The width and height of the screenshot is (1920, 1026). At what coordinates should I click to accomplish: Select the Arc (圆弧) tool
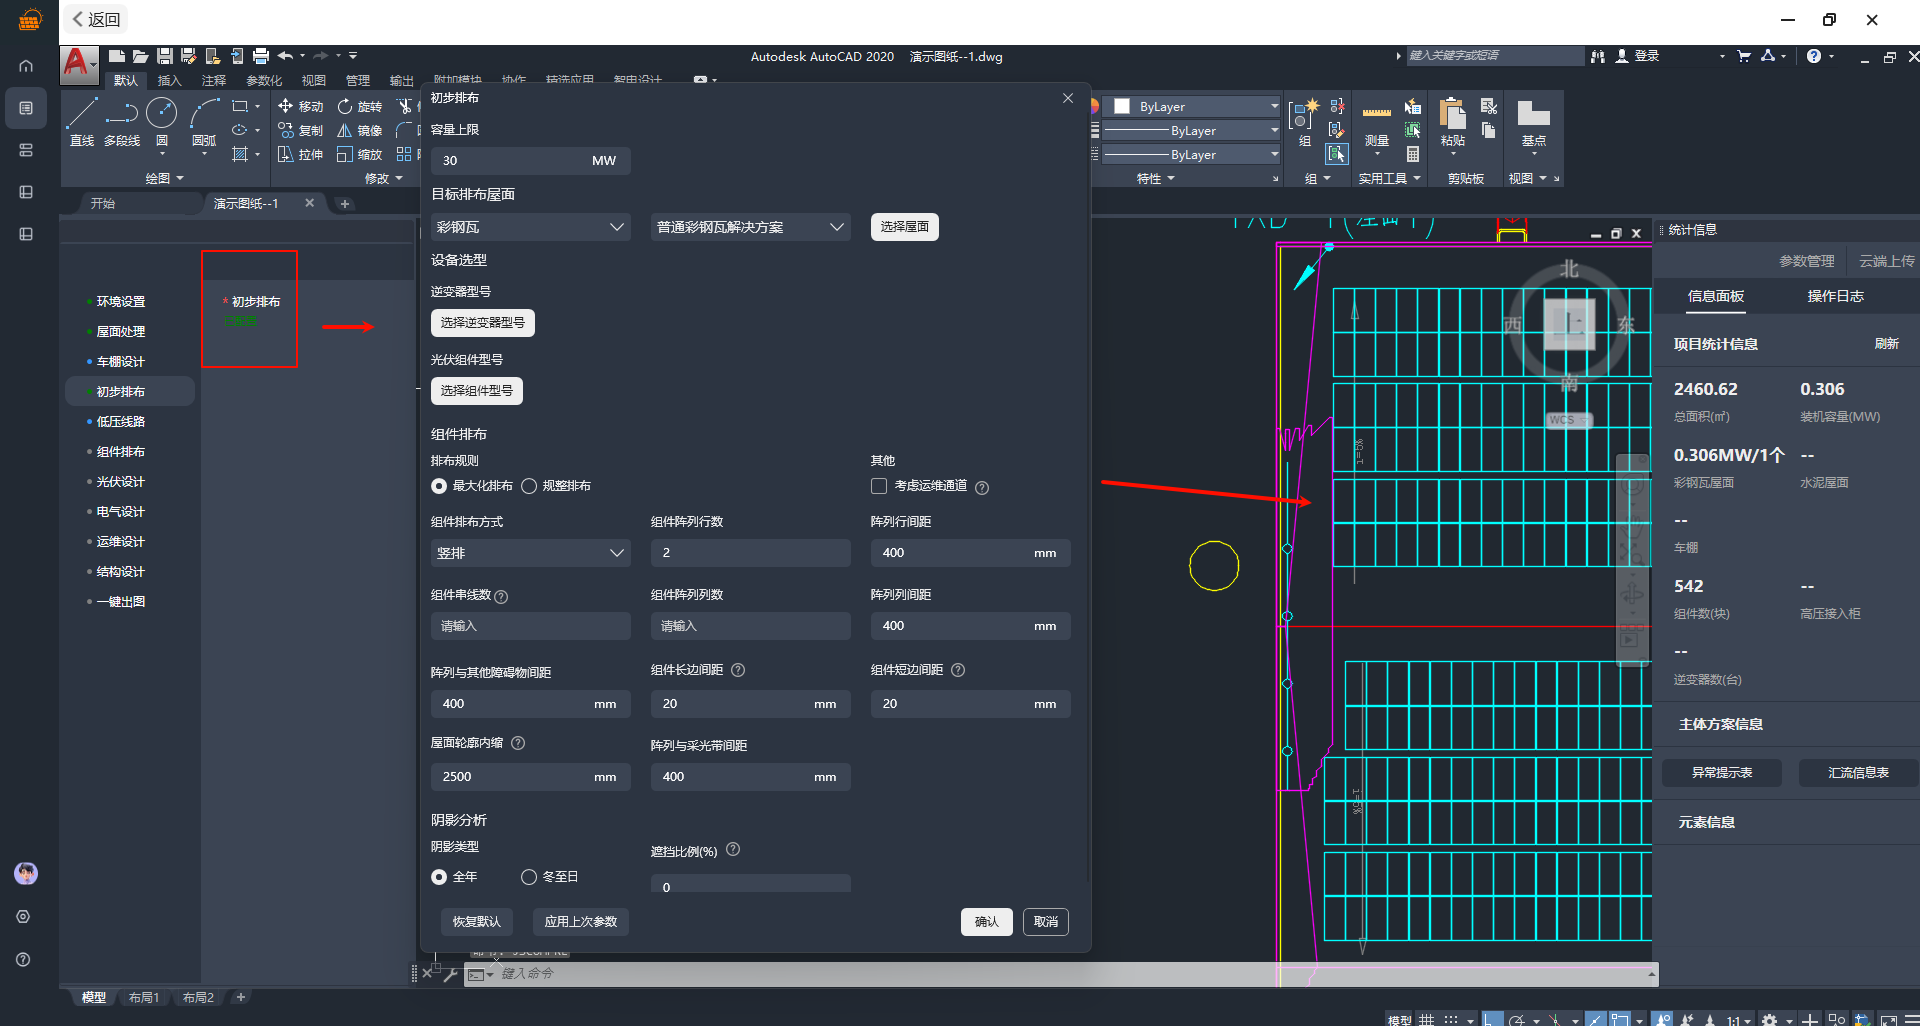[x=204, y=116]
